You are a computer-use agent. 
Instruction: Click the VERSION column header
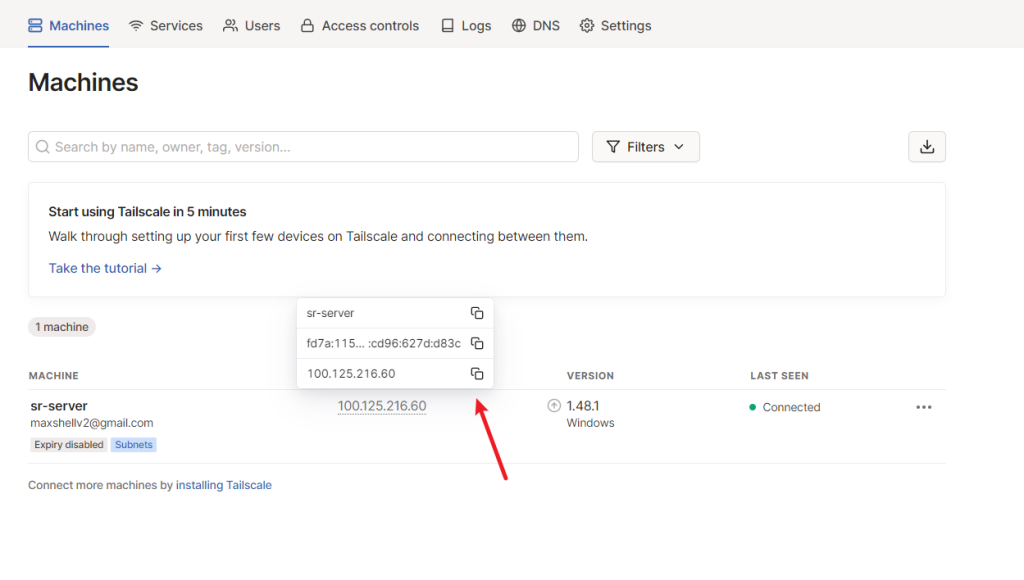[x=590, y=376]
